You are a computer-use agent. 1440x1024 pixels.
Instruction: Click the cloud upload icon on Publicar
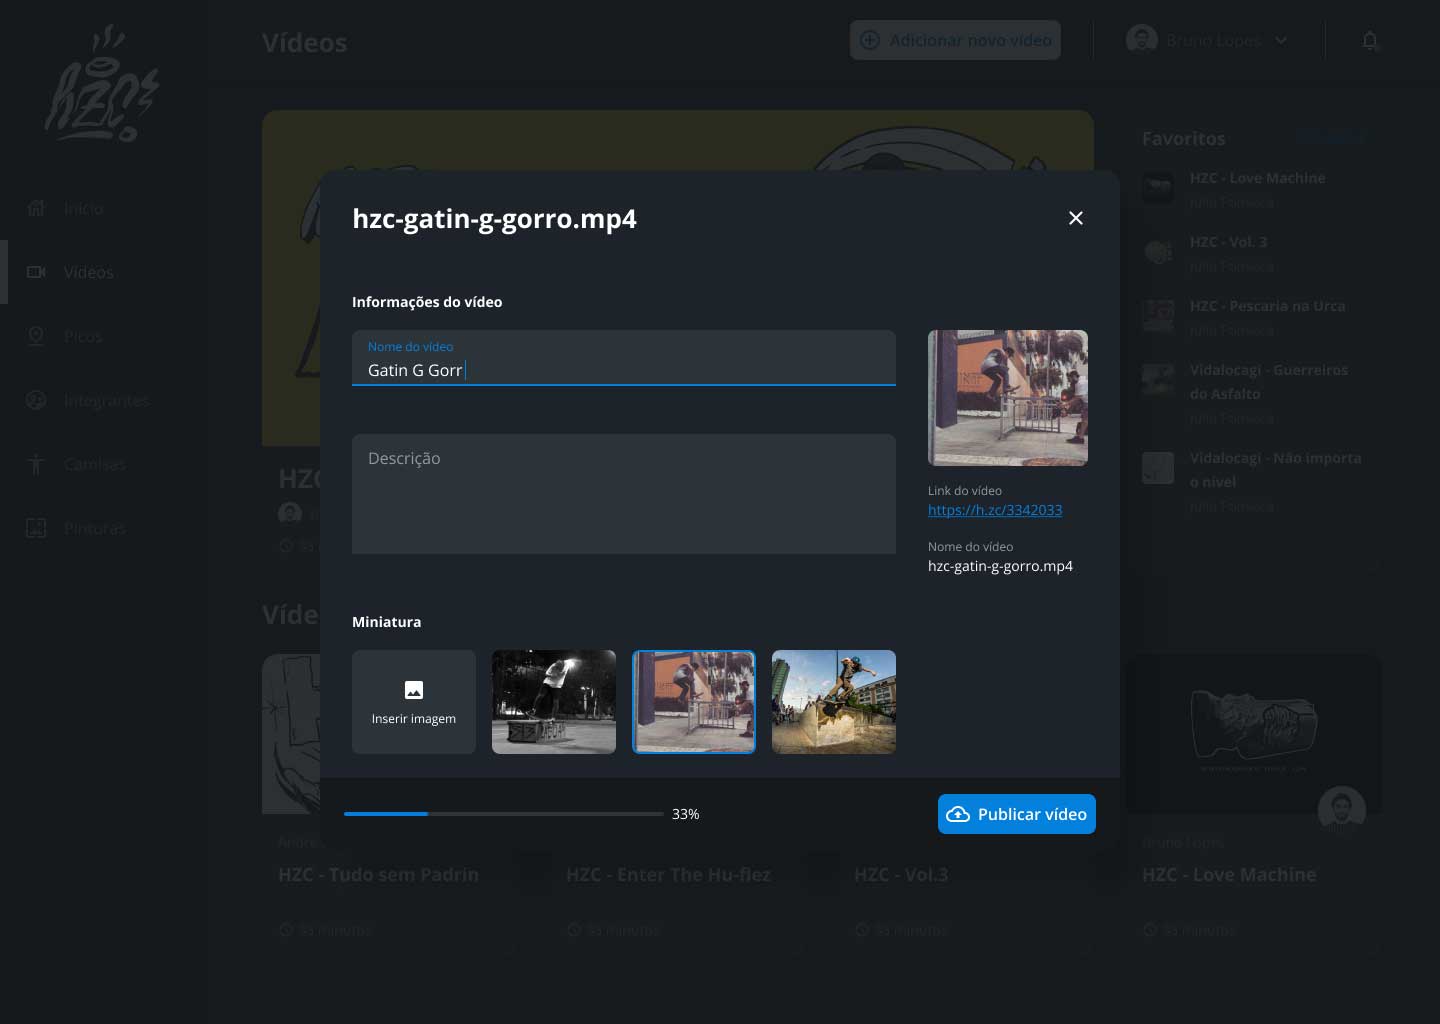[958, 814]
